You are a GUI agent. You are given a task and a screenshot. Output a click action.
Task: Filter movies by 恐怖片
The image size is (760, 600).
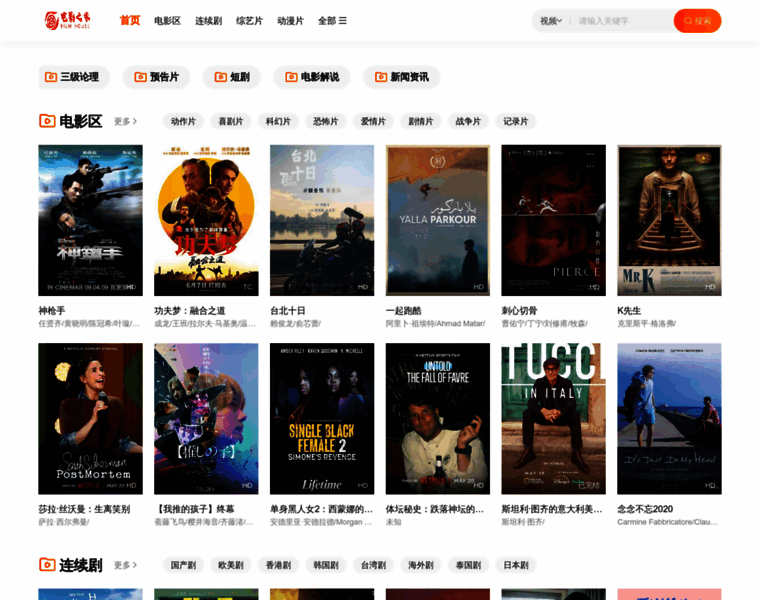click(x=326, y=121)
